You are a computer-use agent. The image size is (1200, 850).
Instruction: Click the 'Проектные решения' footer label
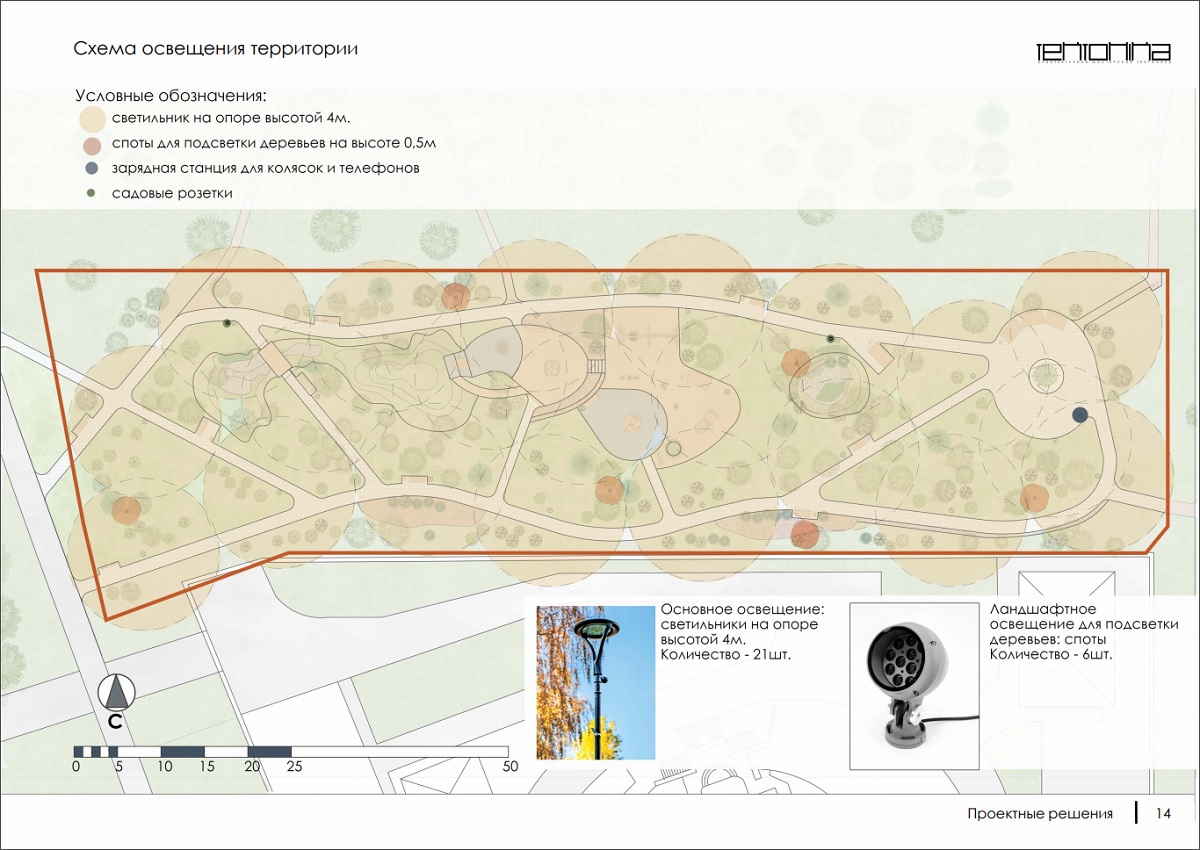(x=1040, y=814)
